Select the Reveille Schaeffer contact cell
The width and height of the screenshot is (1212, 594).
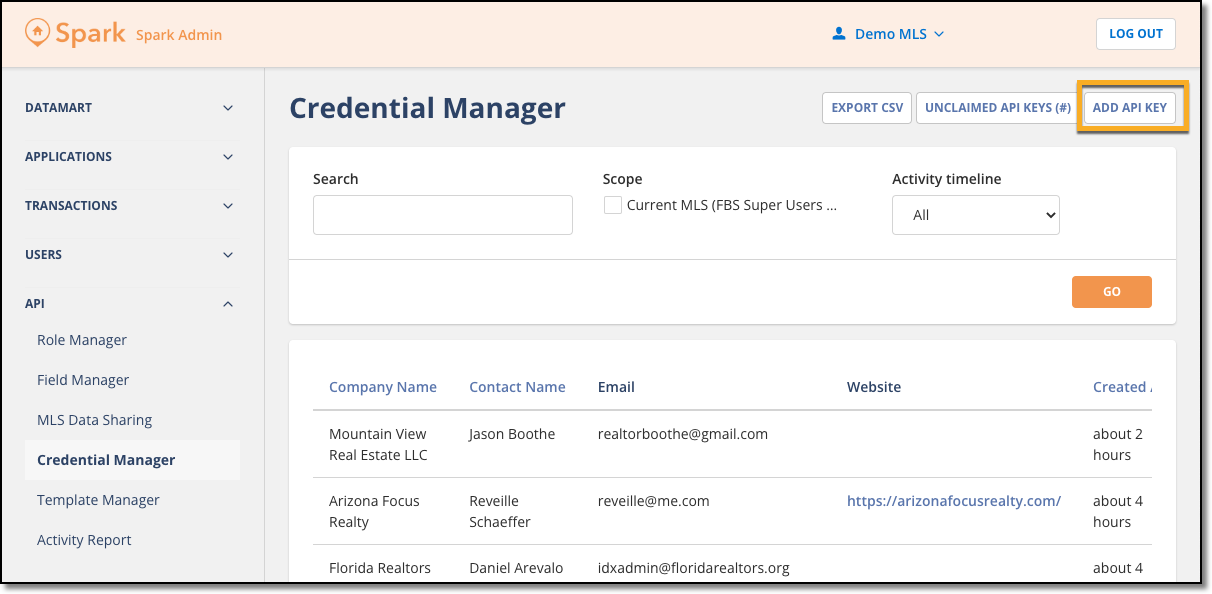click(x=500, y=511)
